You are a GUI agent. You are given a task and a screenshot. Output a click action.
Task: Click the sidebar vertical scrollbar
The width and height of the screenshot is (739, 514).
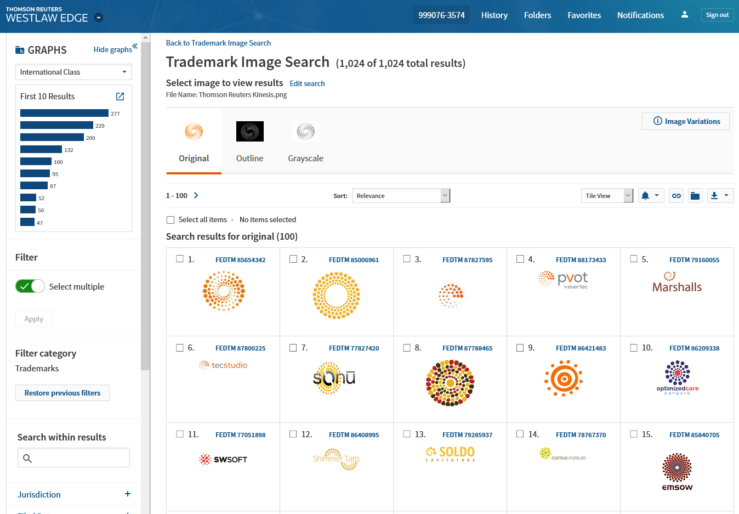click(145, 206)
